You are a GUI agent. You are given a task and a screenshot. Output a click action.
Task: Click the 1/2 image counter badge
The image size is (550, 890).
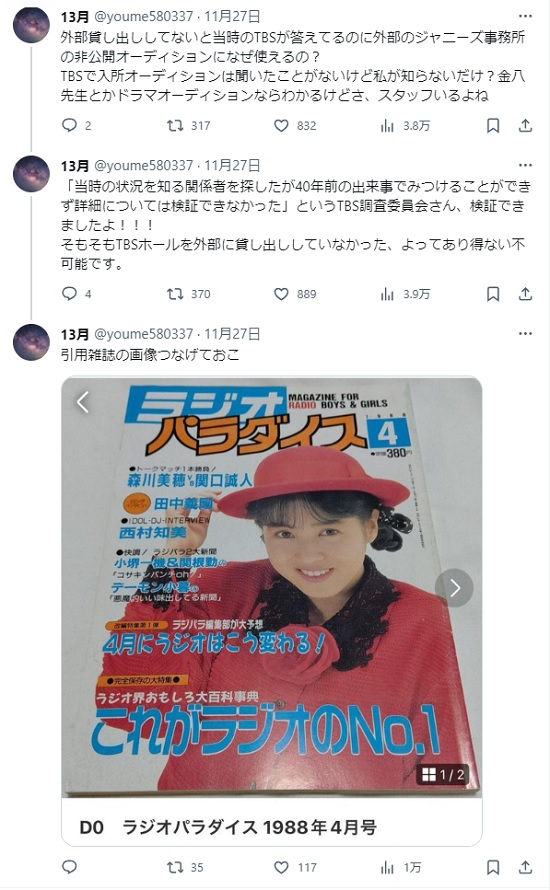(443, 774)
